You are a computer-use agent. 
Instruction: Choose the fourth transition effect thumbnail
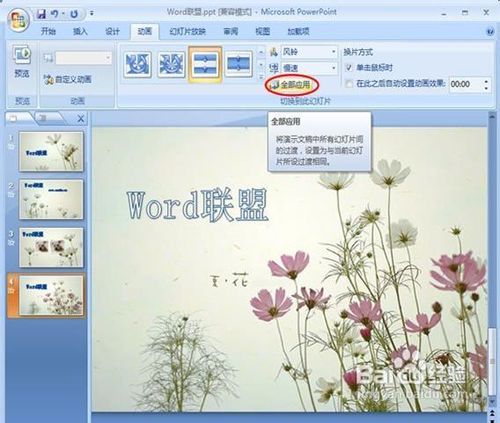click(x=239, y=64)
